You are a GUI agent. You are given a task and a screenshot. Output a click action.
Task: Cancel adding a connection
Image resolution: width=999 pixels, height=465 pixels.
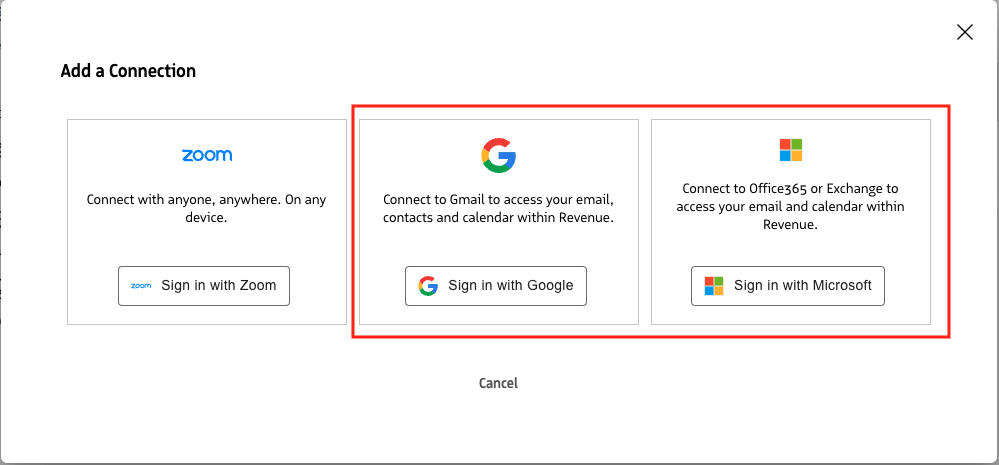[498, 383]
